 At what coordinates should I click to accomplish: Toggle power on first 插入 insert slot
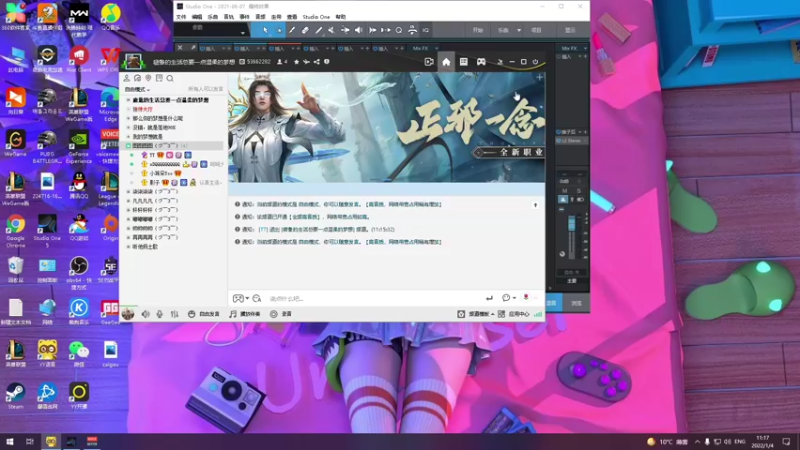(x=202, y=48)
